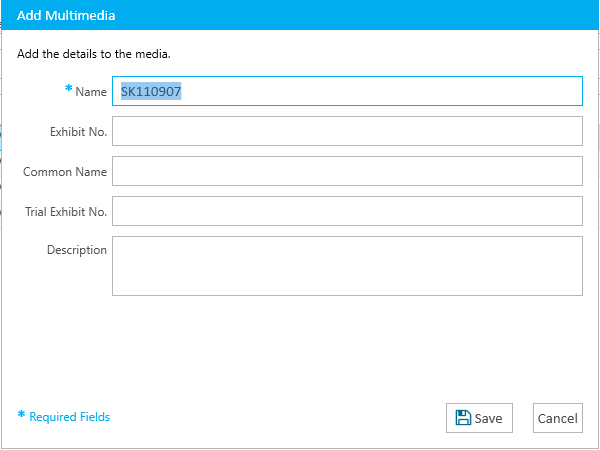Save the multimedia details
Screen dimensions: 600x450
479,418
